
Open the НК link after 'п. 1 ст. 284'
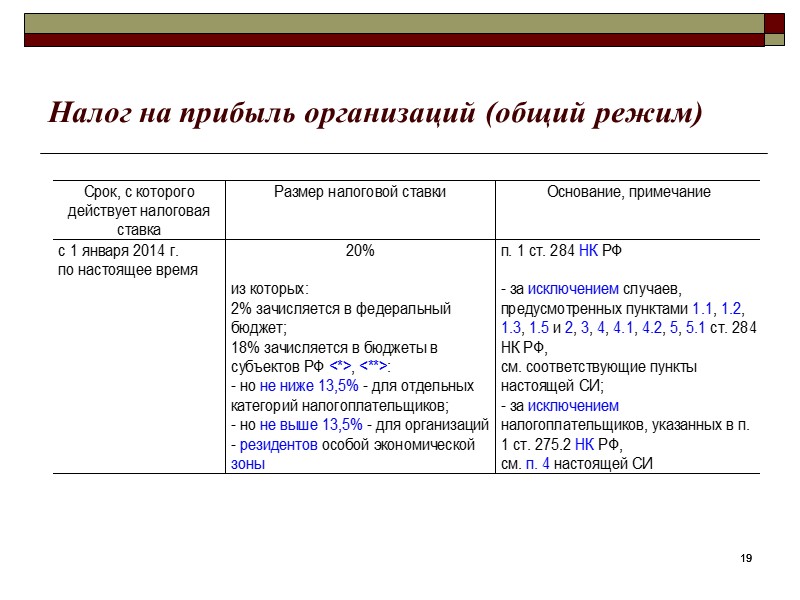[588, 251]
